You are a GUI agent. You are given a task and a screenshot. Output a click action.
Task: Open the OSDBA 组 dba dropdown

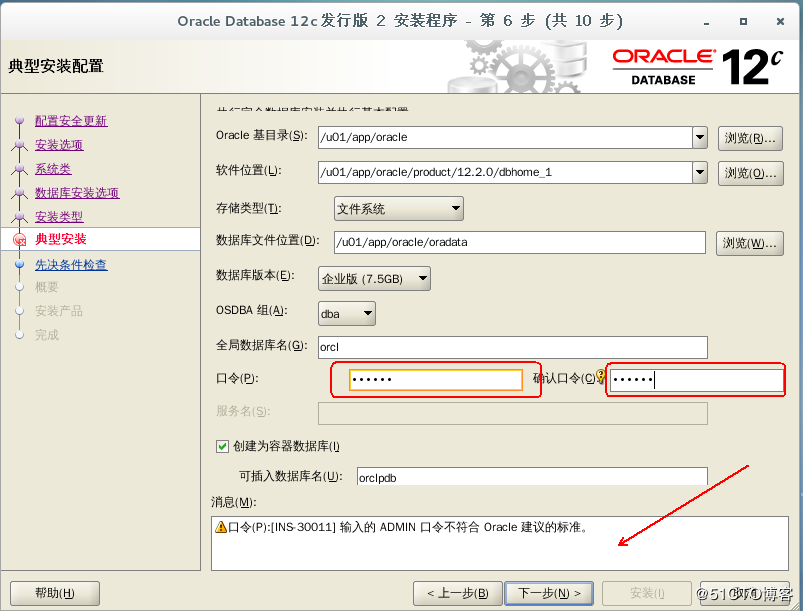click(x=347, y=313)
